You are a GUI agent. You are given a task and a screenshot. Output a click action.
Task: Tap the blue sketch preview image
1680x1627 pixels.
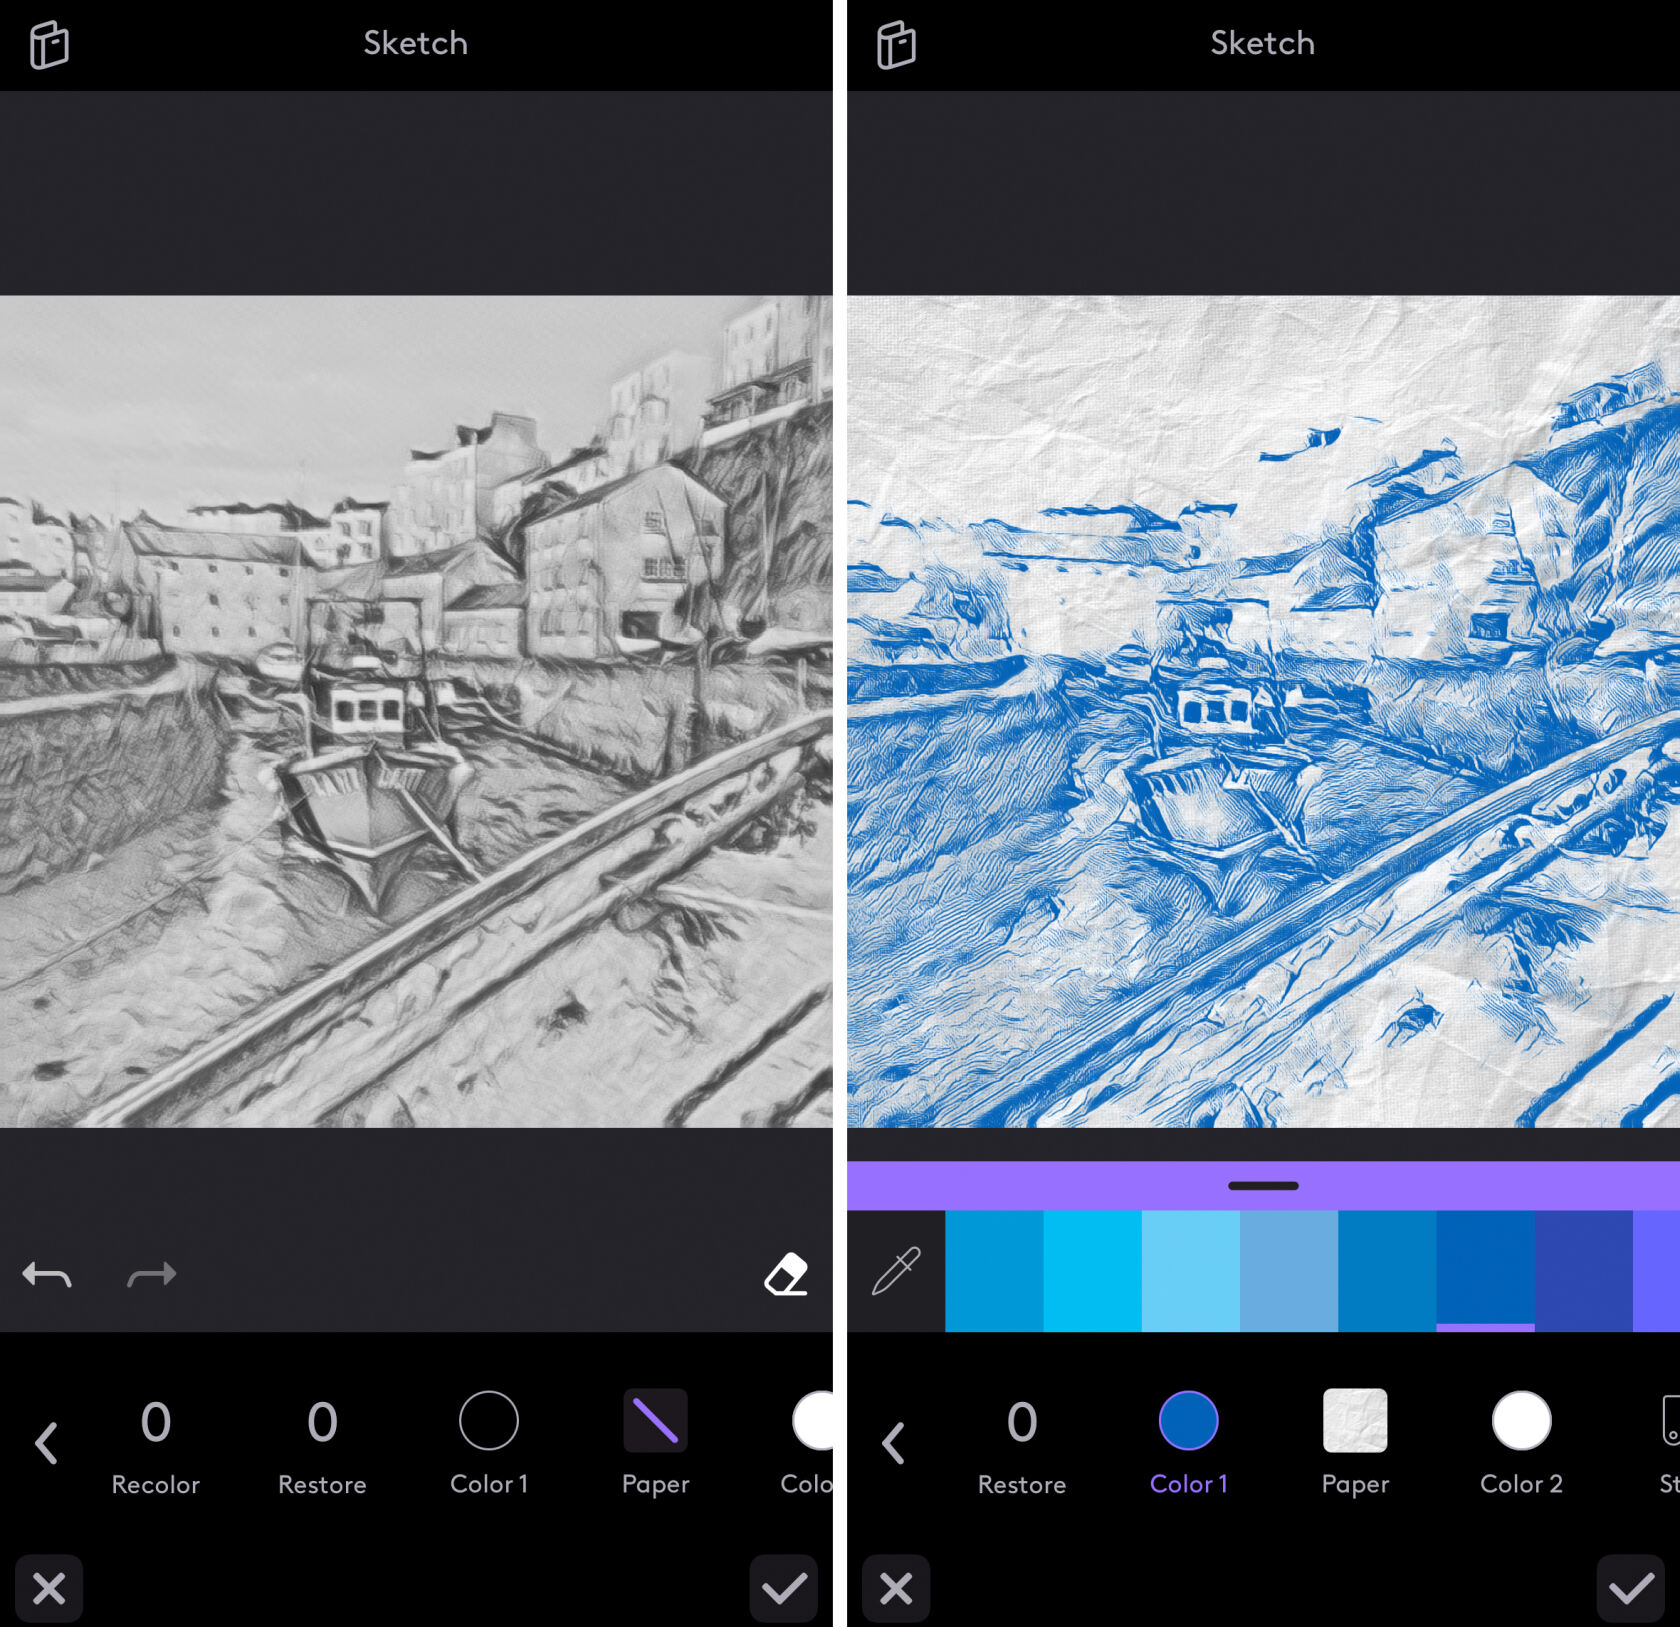(1260, 720)
